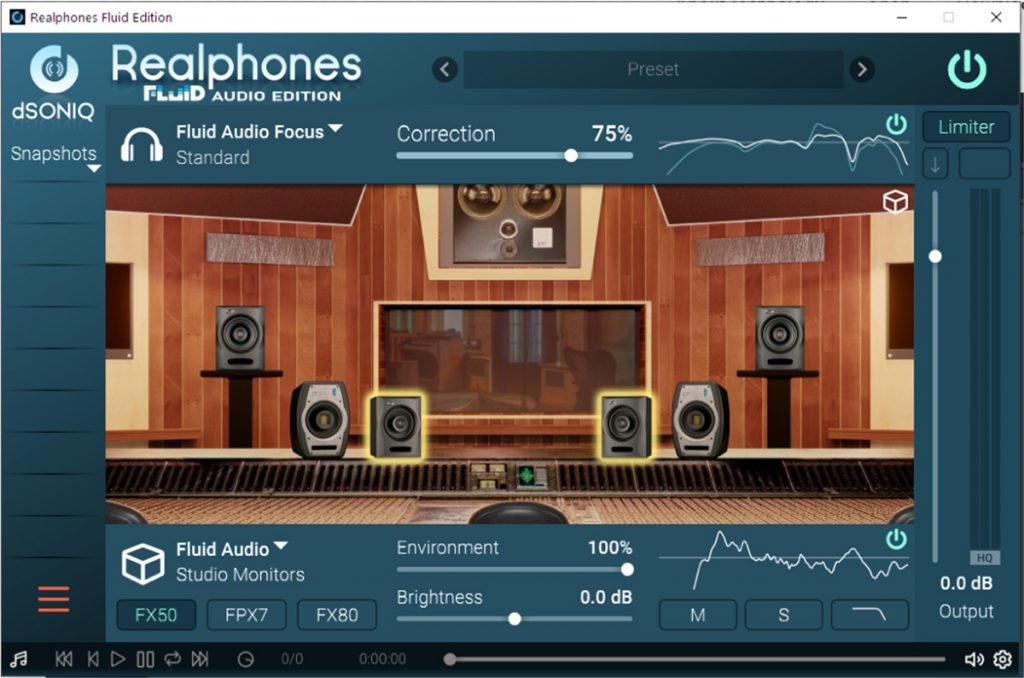Select the right FX80 speaker on stand

(x=780, y=338)
